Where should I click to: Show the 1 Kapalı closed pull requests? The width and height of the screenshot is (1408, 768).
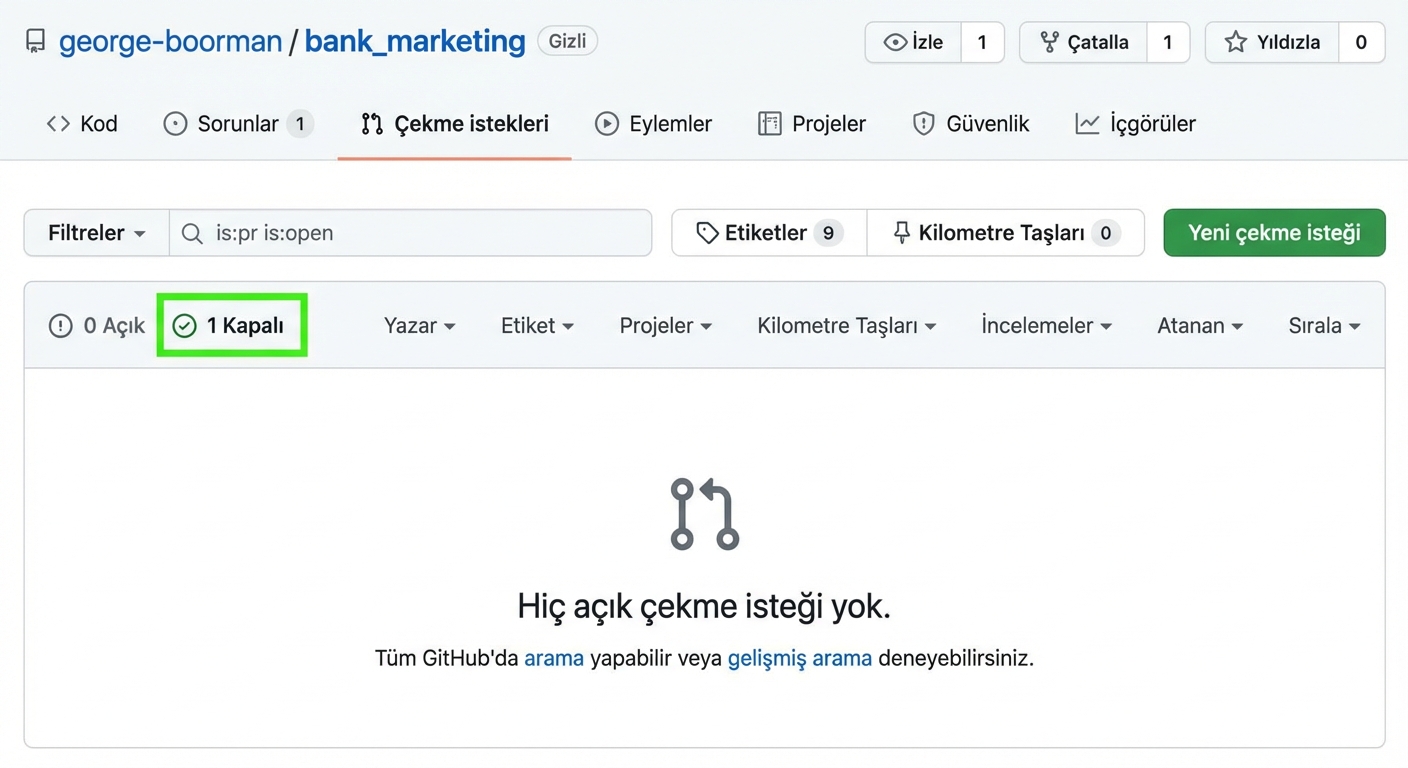pyautogui.click(x=232, y=325)
